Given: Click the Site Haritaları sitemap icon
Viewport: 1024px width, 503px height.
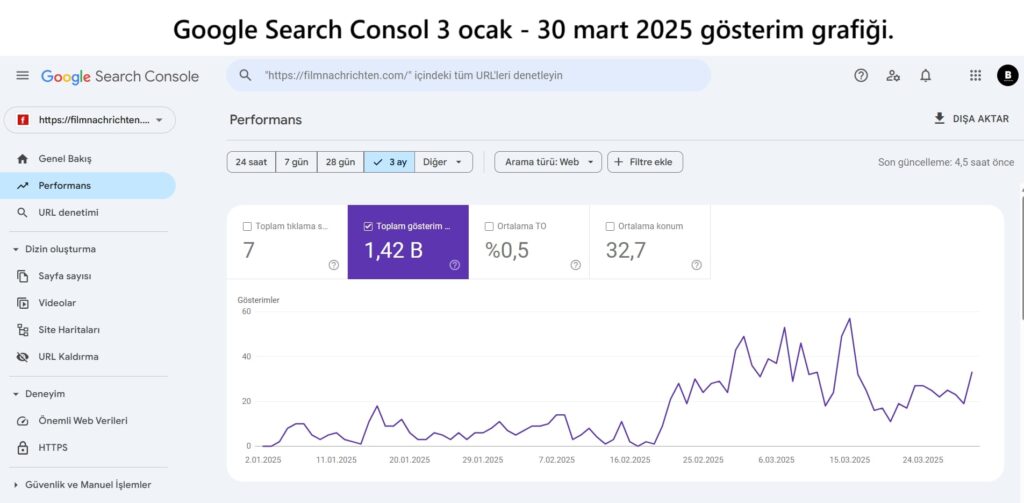Looking at the screenshot, I should coord(23,330).
